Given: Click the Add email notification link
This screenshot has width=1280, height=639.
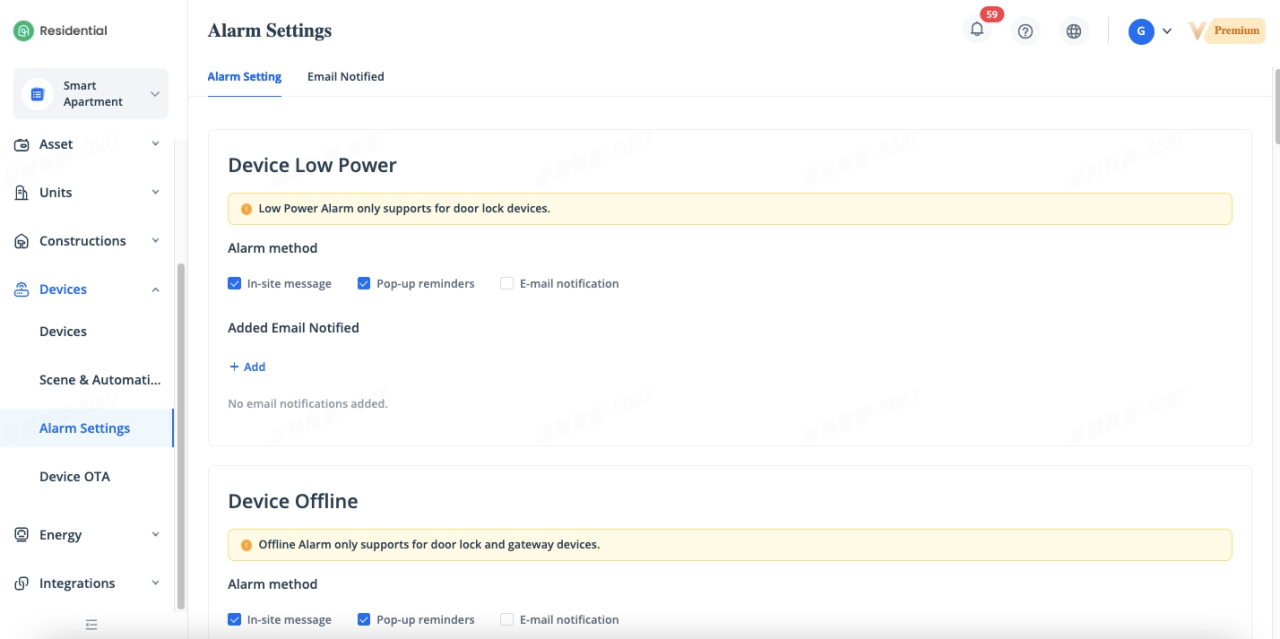Looking at the screenshot, I should coord(247,367).
